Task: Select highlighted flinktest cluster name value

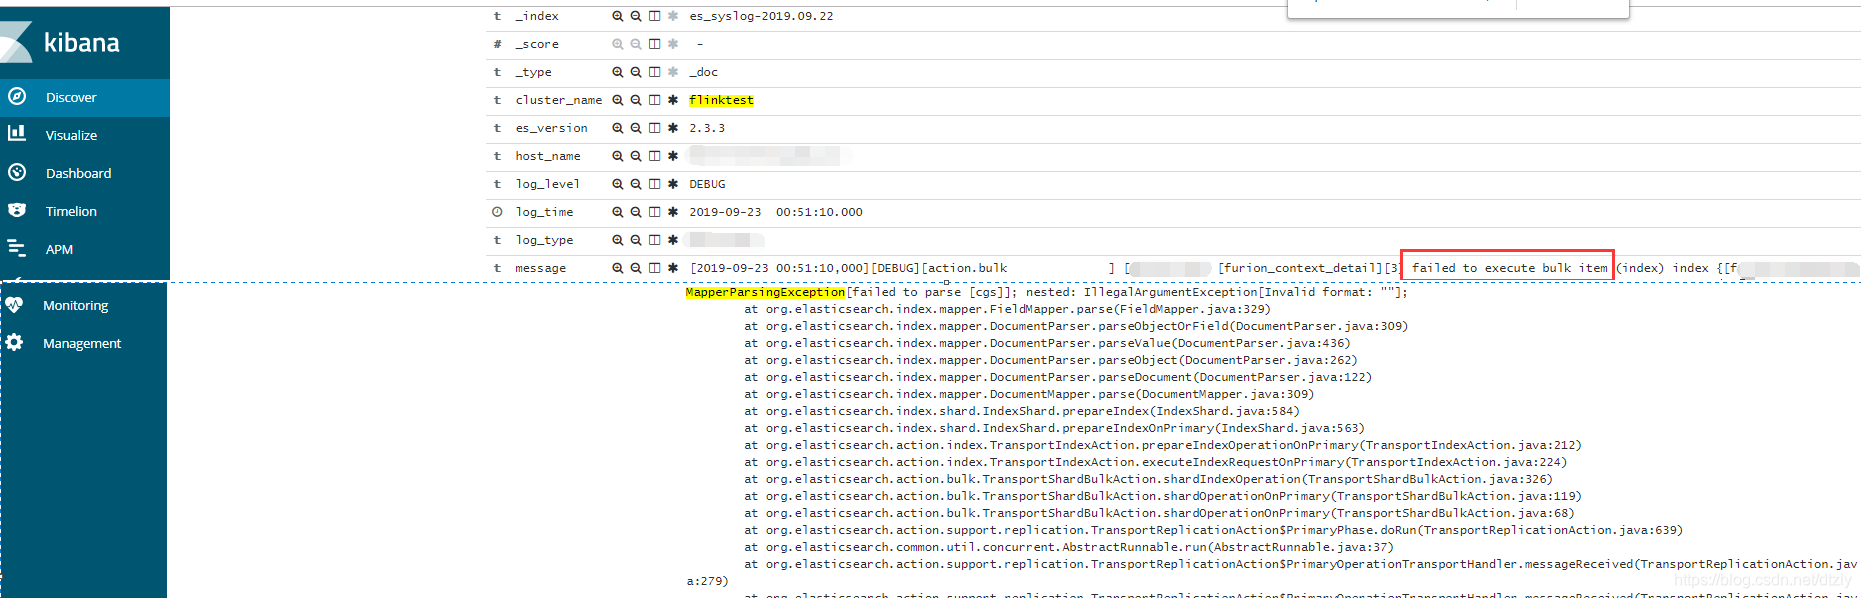Action: (x=721, y=100)
